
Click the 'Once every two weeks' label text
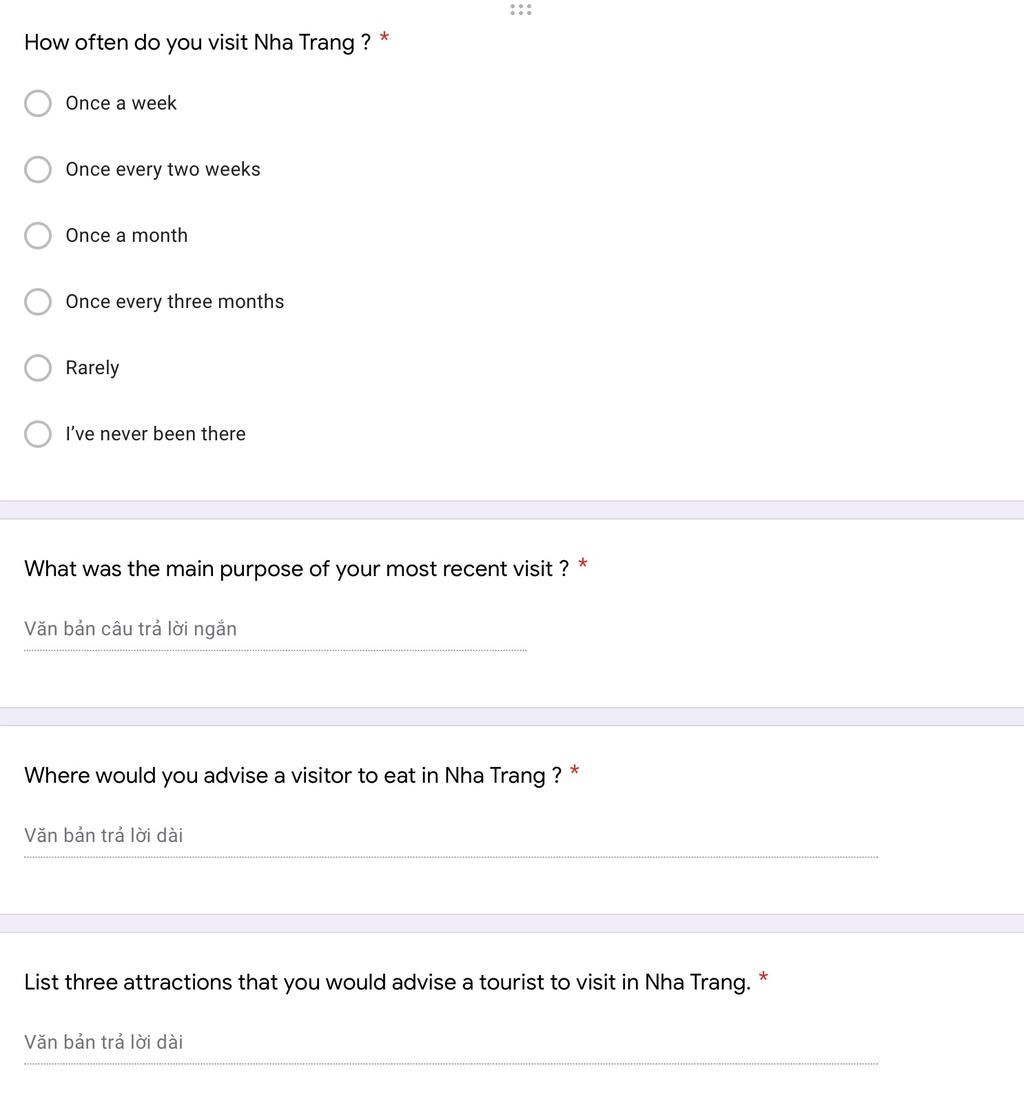click(x=163, y=170)
